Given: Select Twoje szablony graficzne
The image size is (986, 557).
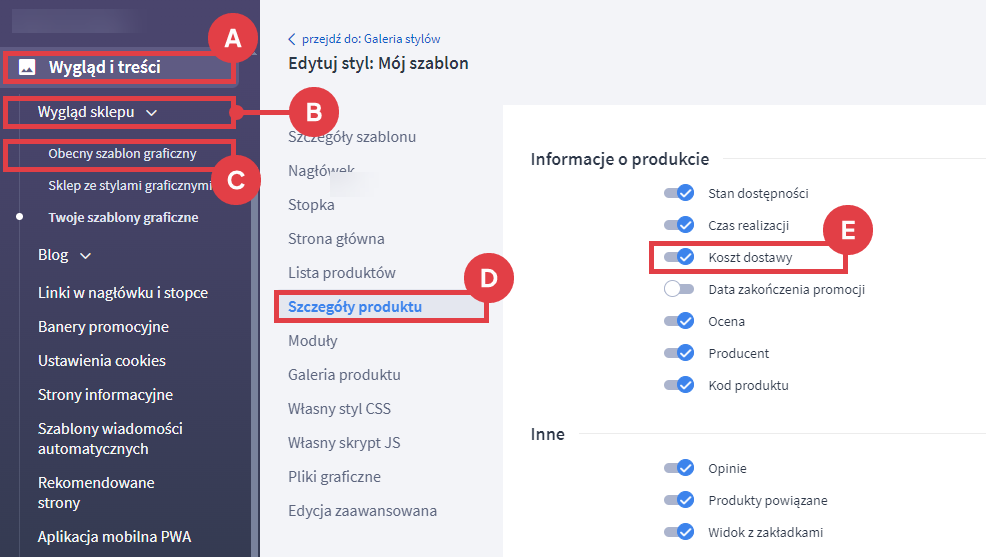Looking at the screenshot, I should click(x=123, y=218).
